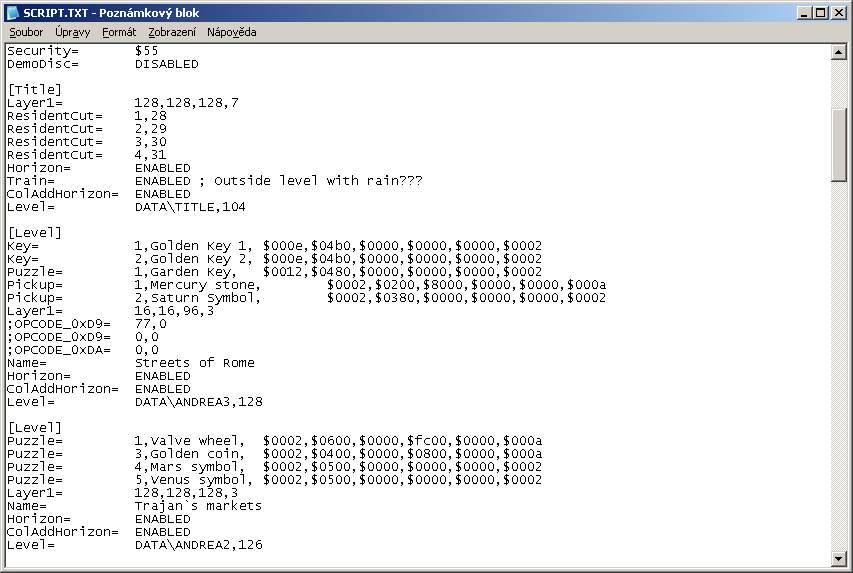Image resolution: width=853 pixels, height=573 pixels.
Task: Click the first [Level] section header
Action: click(x=34, y=233)
